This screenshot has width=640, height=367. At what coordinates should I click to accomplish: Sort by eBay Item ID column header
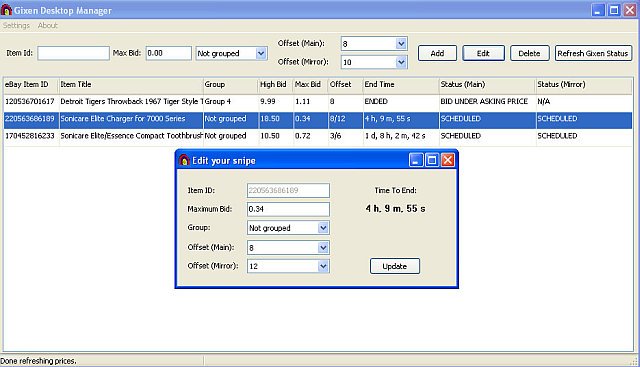pyautogui.click(x=31, y=85)
